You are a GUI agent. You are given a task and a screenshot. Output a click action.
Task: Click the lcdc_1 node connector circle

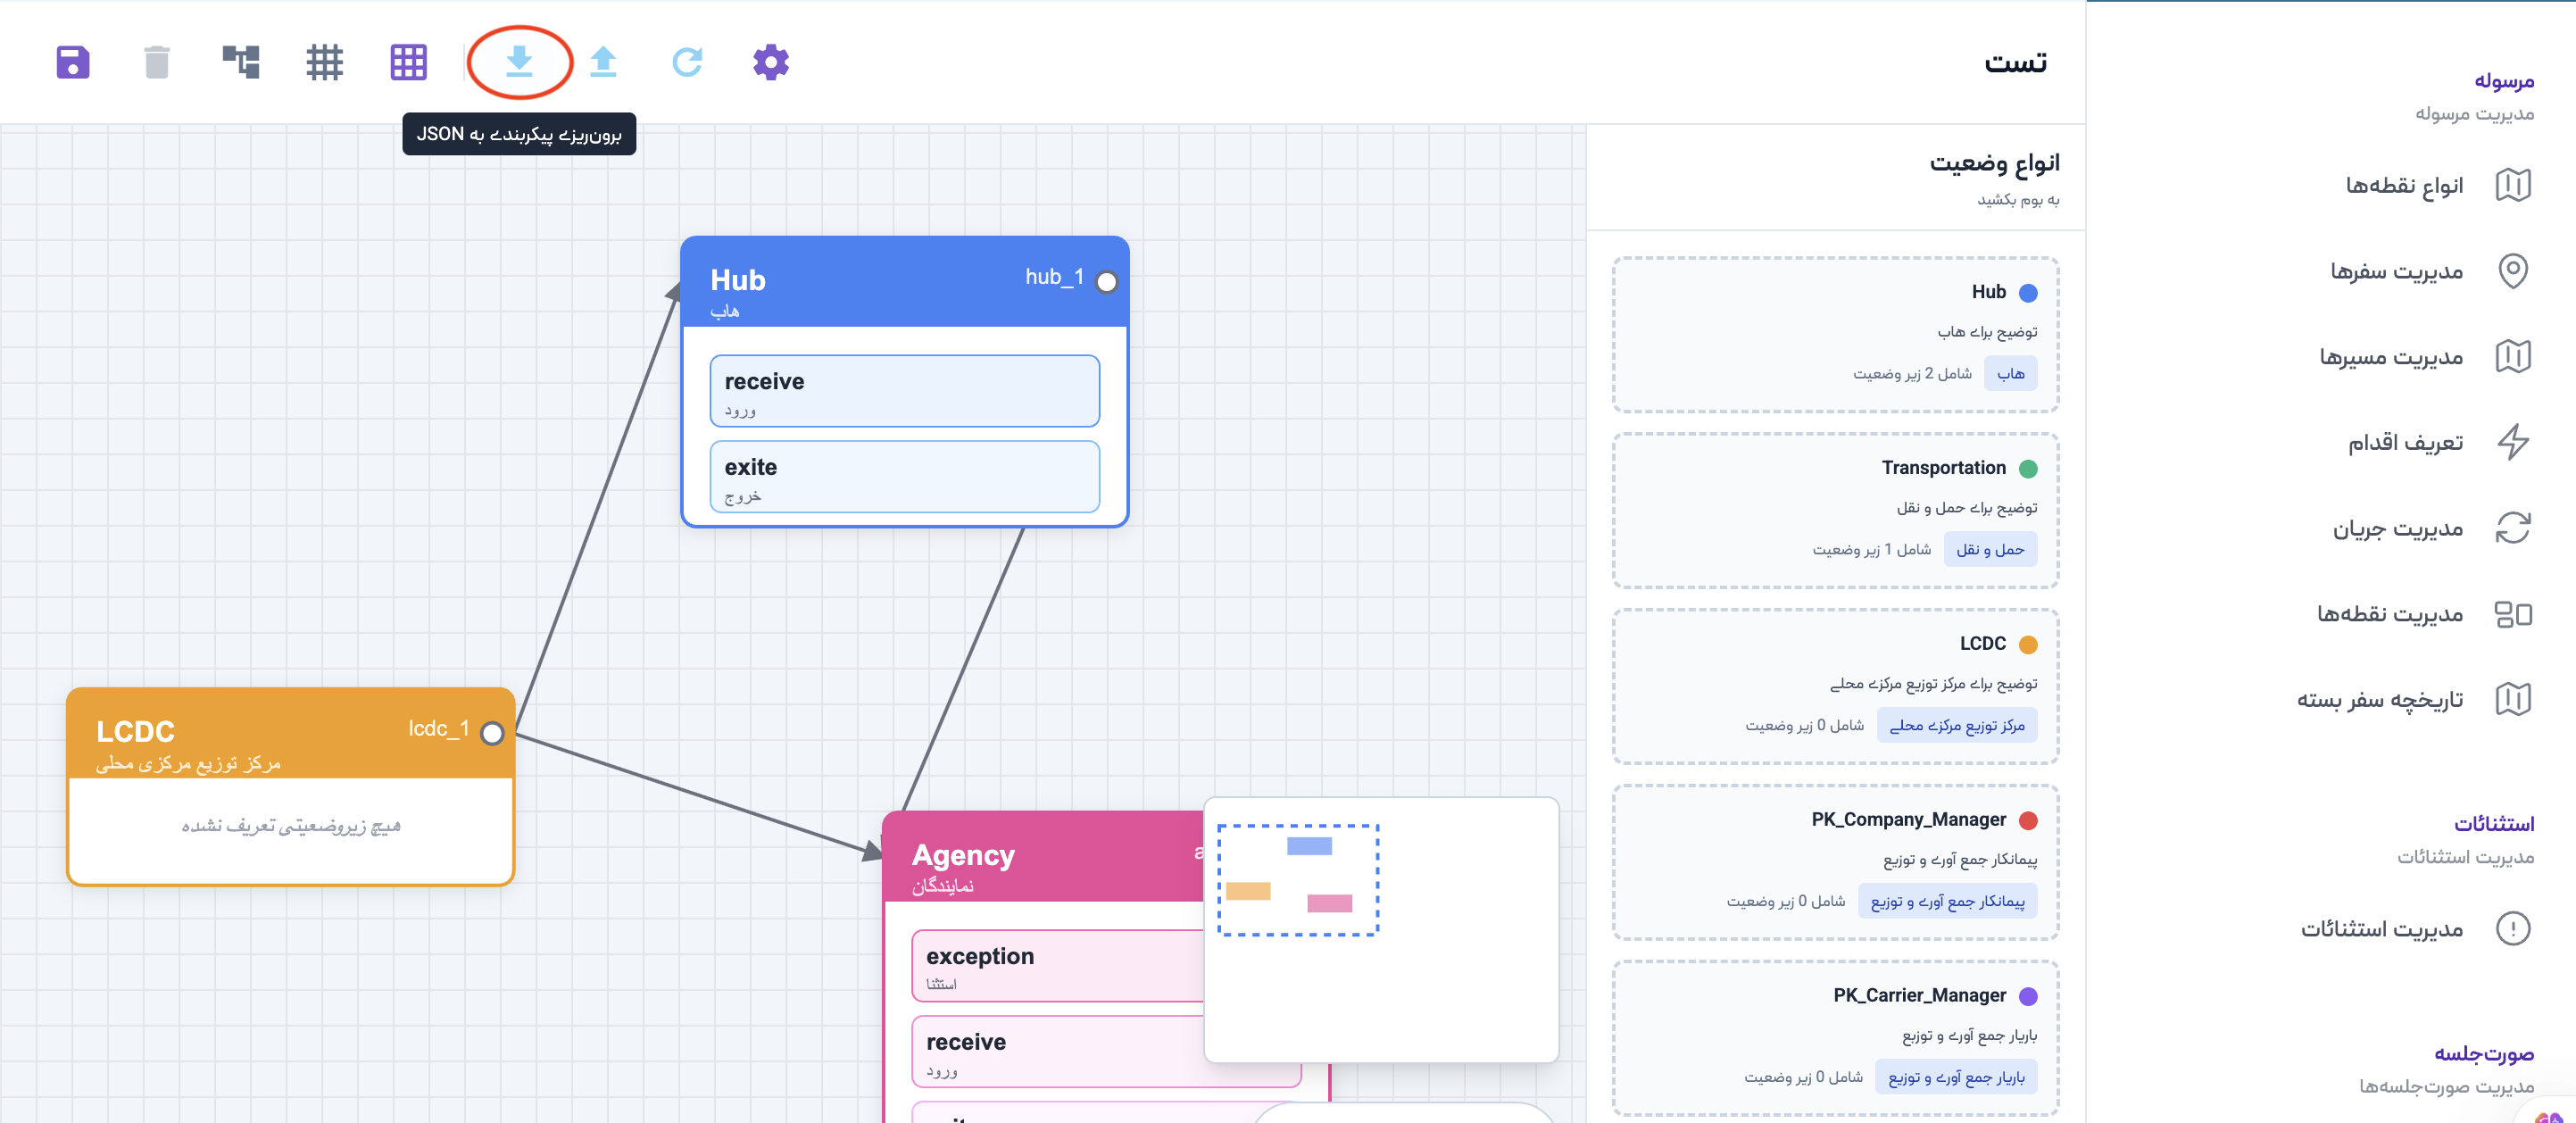click(x=492, y=733)
